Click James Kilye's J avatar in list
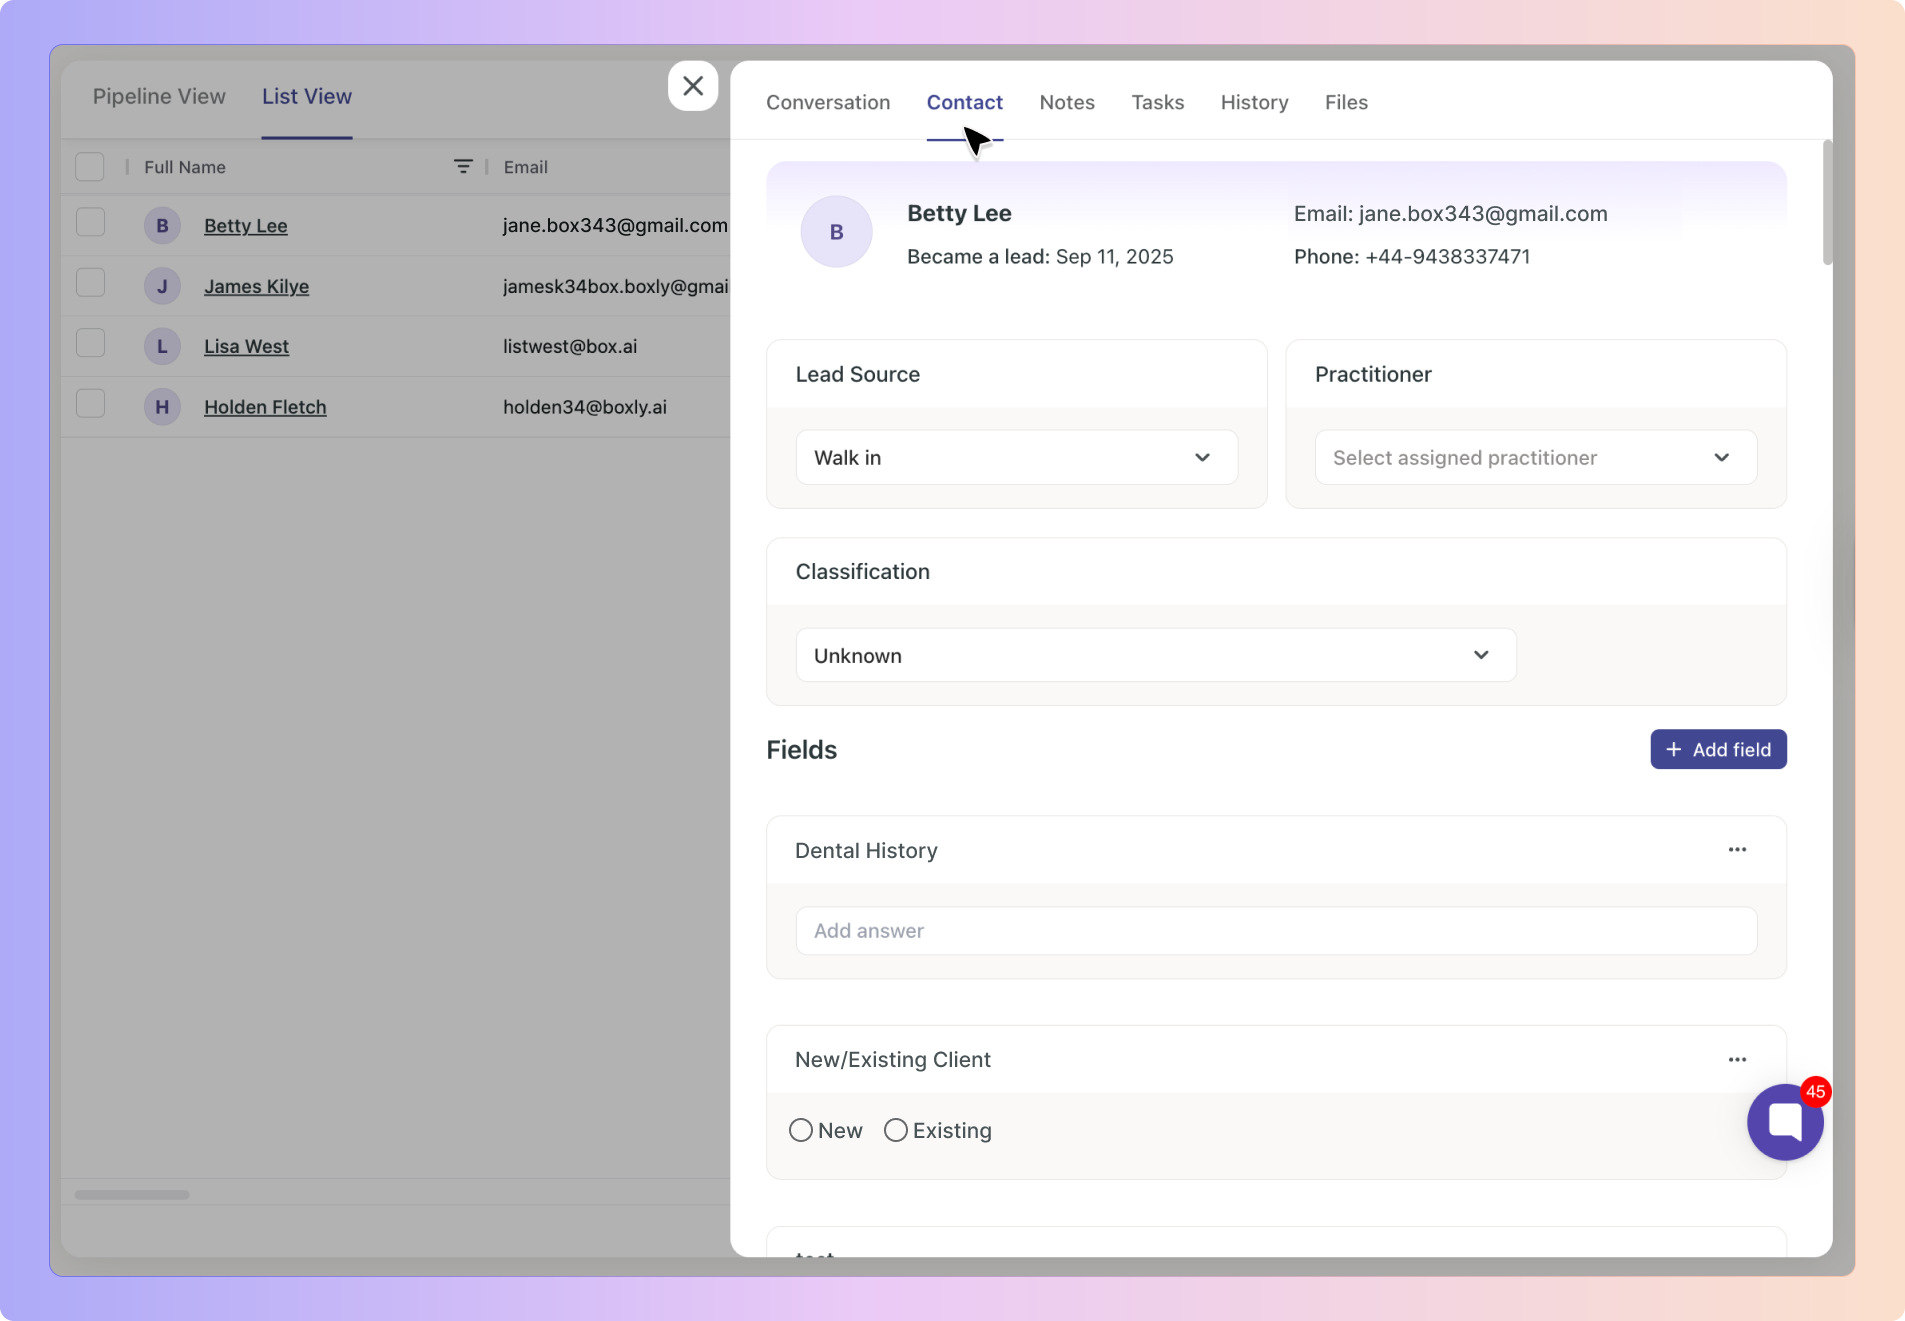The width and height of the screenshot is (1905, 1321). click(x=162, y=287)
